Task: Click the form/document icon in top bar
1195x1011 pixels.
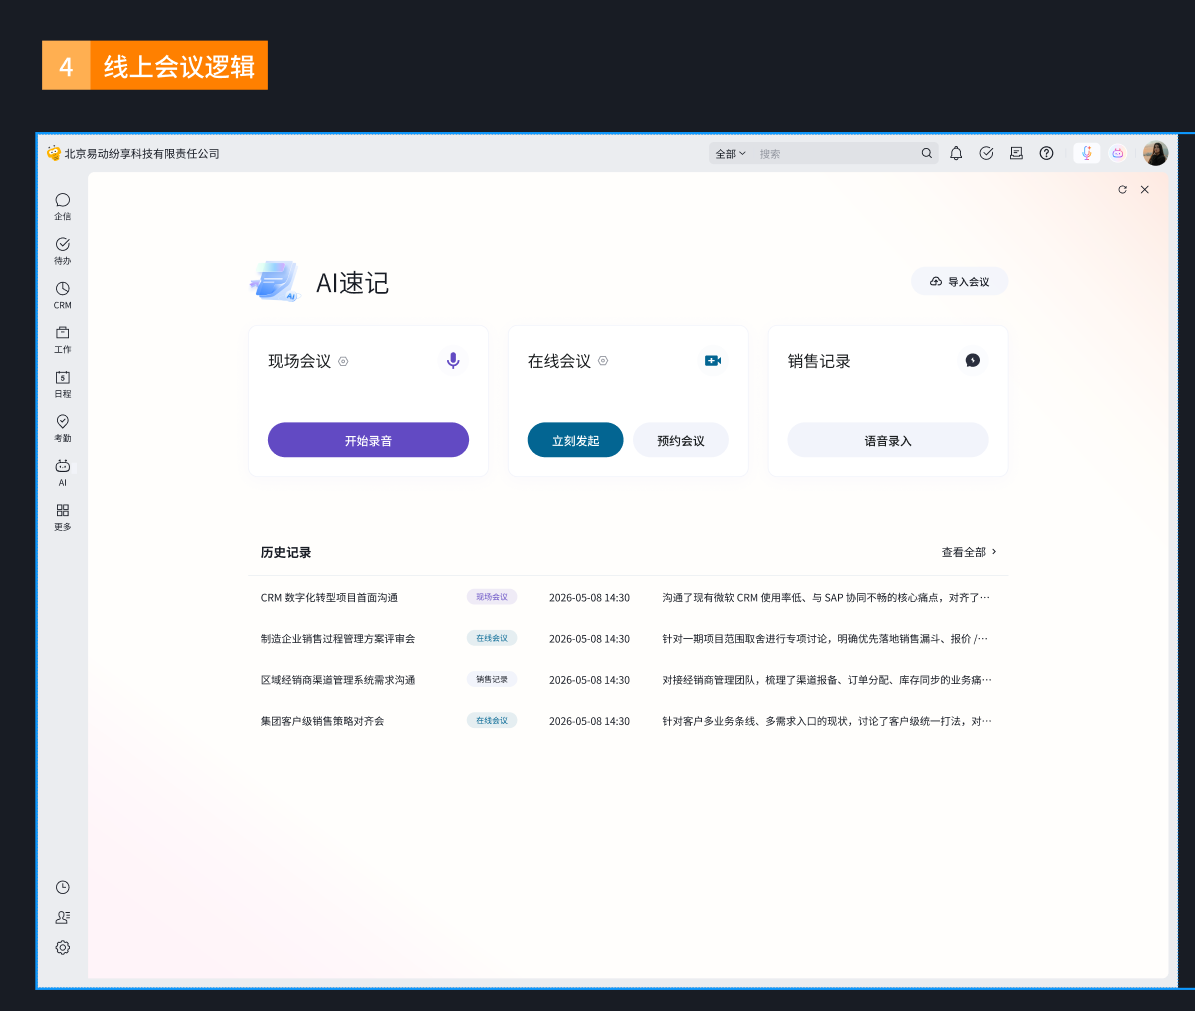Action: tap(1016, 153)
